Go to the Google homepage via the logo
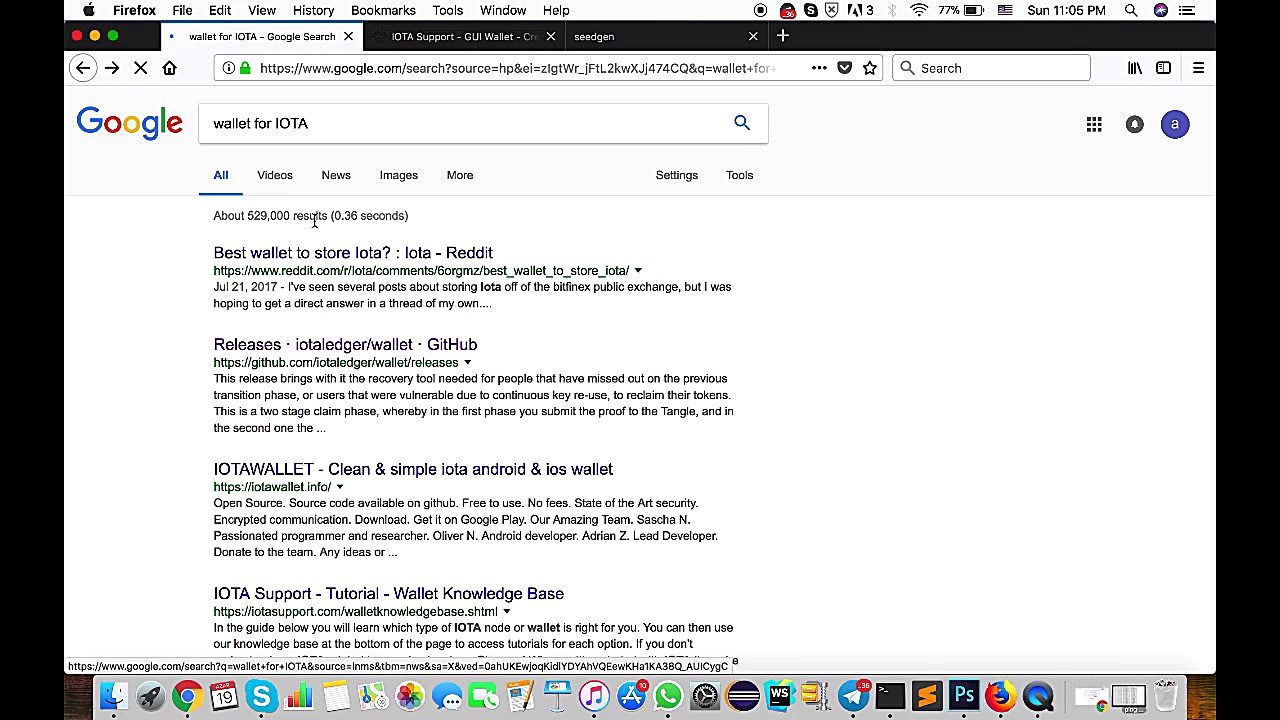The image size is (1280, 720). tap(129, 123)
